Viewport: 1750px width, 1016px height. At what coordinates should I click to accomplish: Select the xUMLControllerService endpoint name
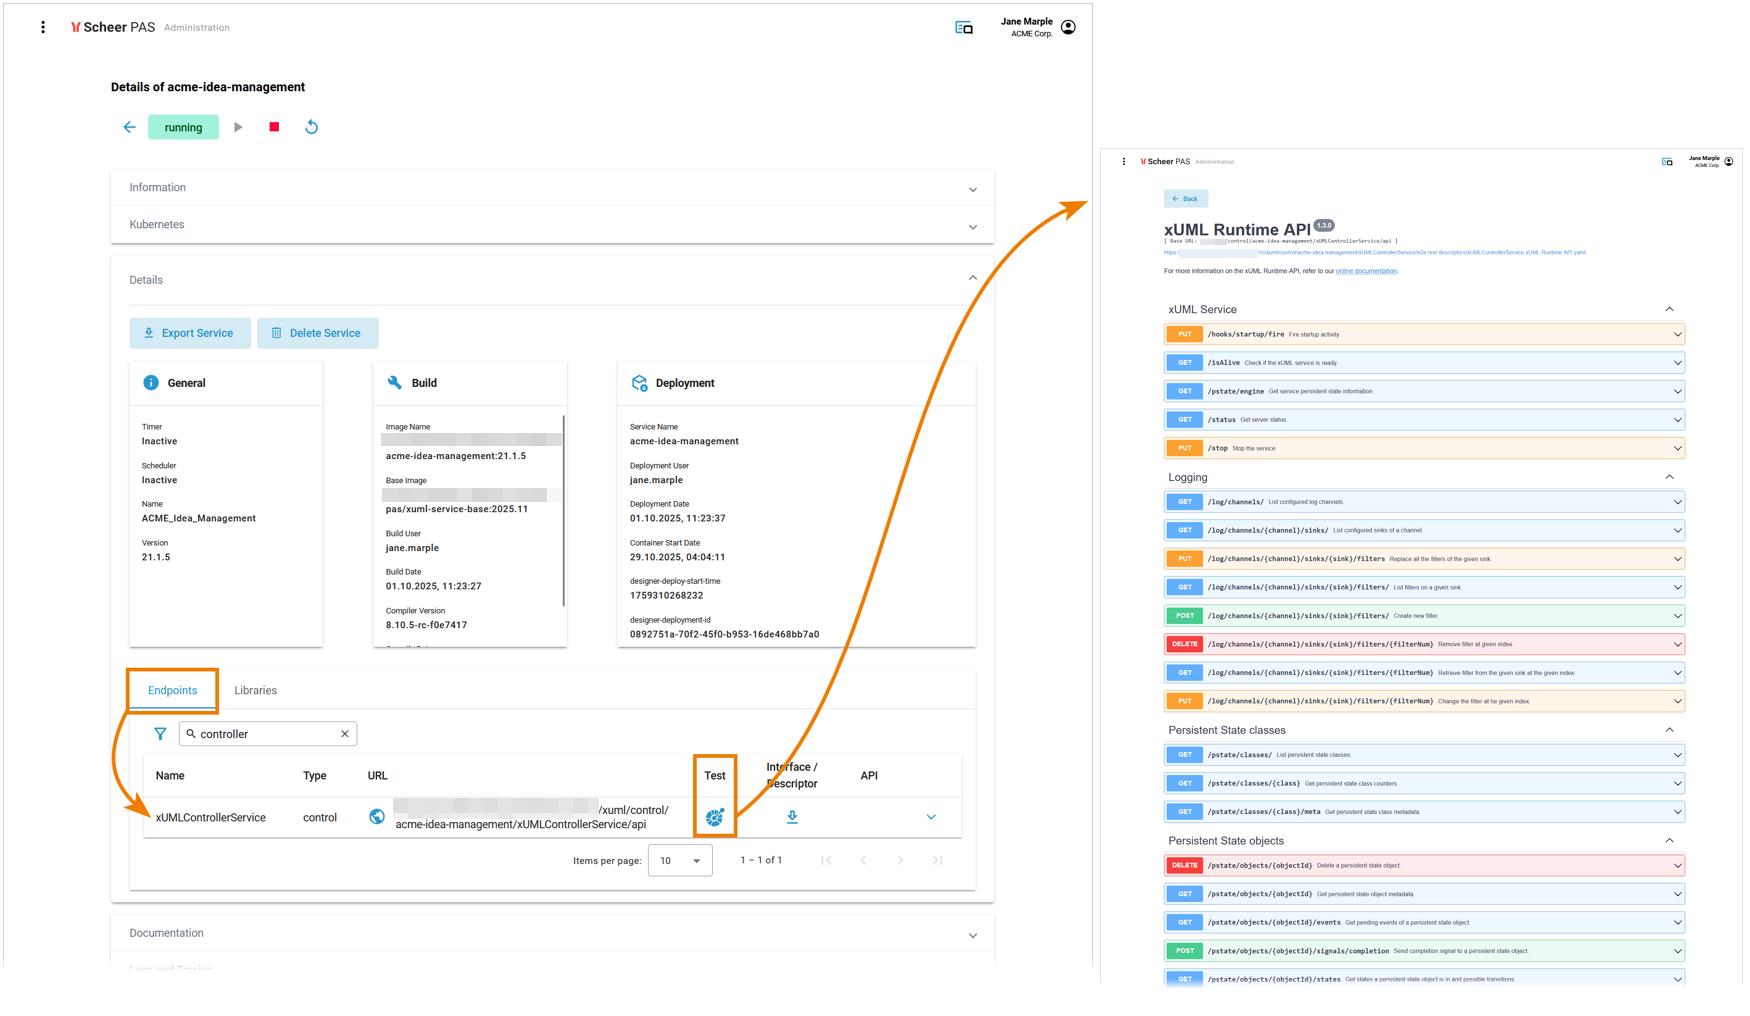click(x=211, y=818)
